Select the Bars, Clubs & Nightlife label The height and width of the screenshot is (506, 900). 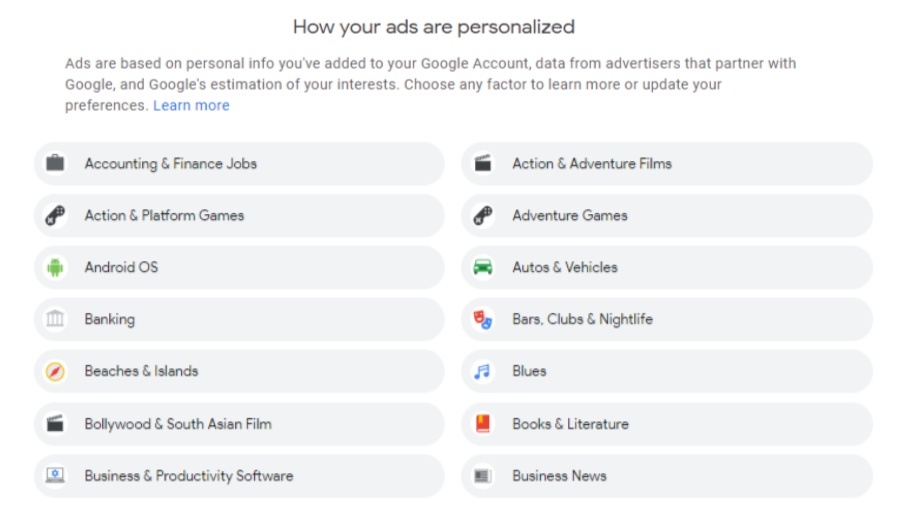(582, 319)
